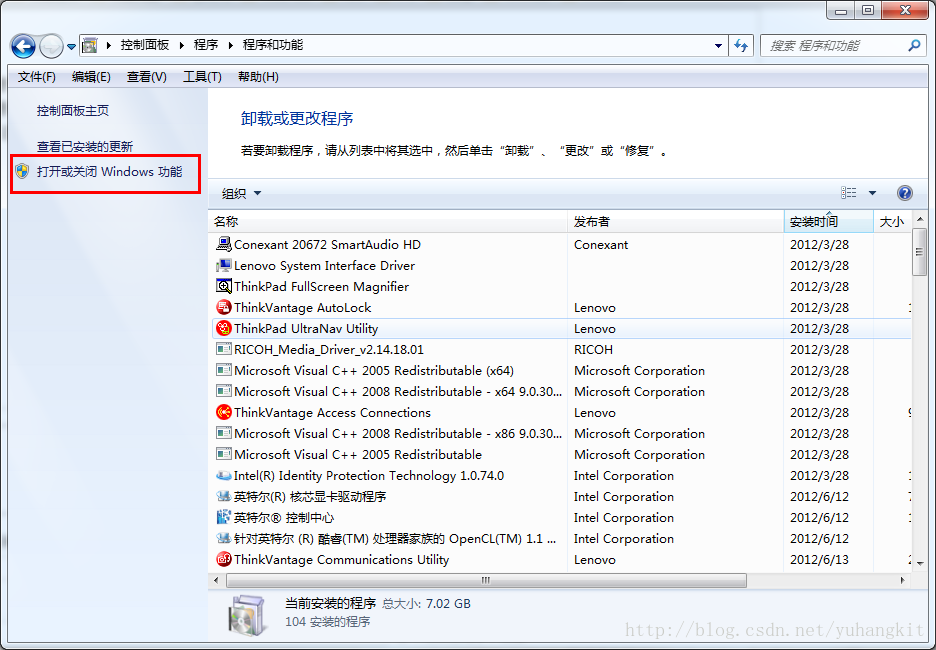Click the 2012/6/13 install date cell
This screenshot has width=936, height=650.
[x=819, y=560]
